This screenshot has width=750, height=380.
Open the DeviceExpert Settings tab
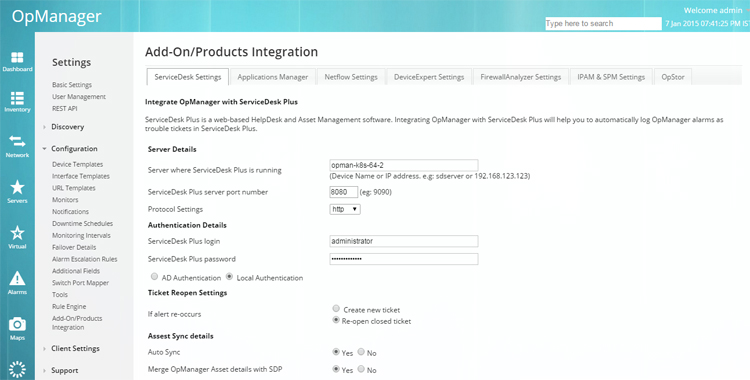pyautogui.click(x=429, y=77)
